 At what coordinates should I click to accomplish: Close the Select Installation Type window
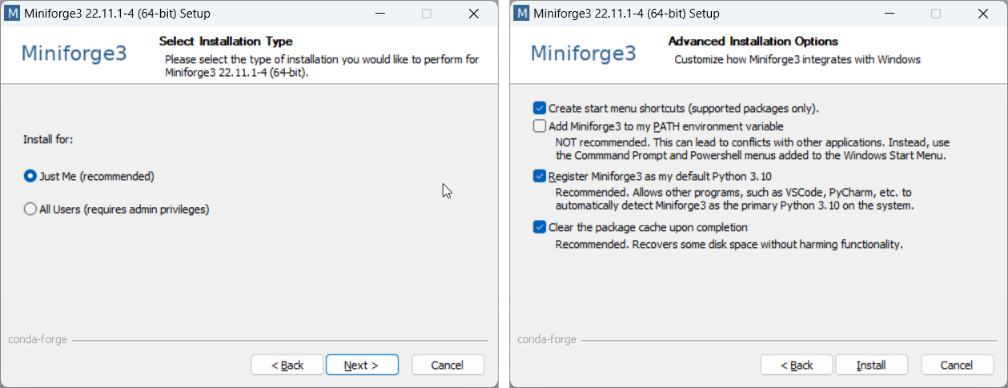[473, 13]
